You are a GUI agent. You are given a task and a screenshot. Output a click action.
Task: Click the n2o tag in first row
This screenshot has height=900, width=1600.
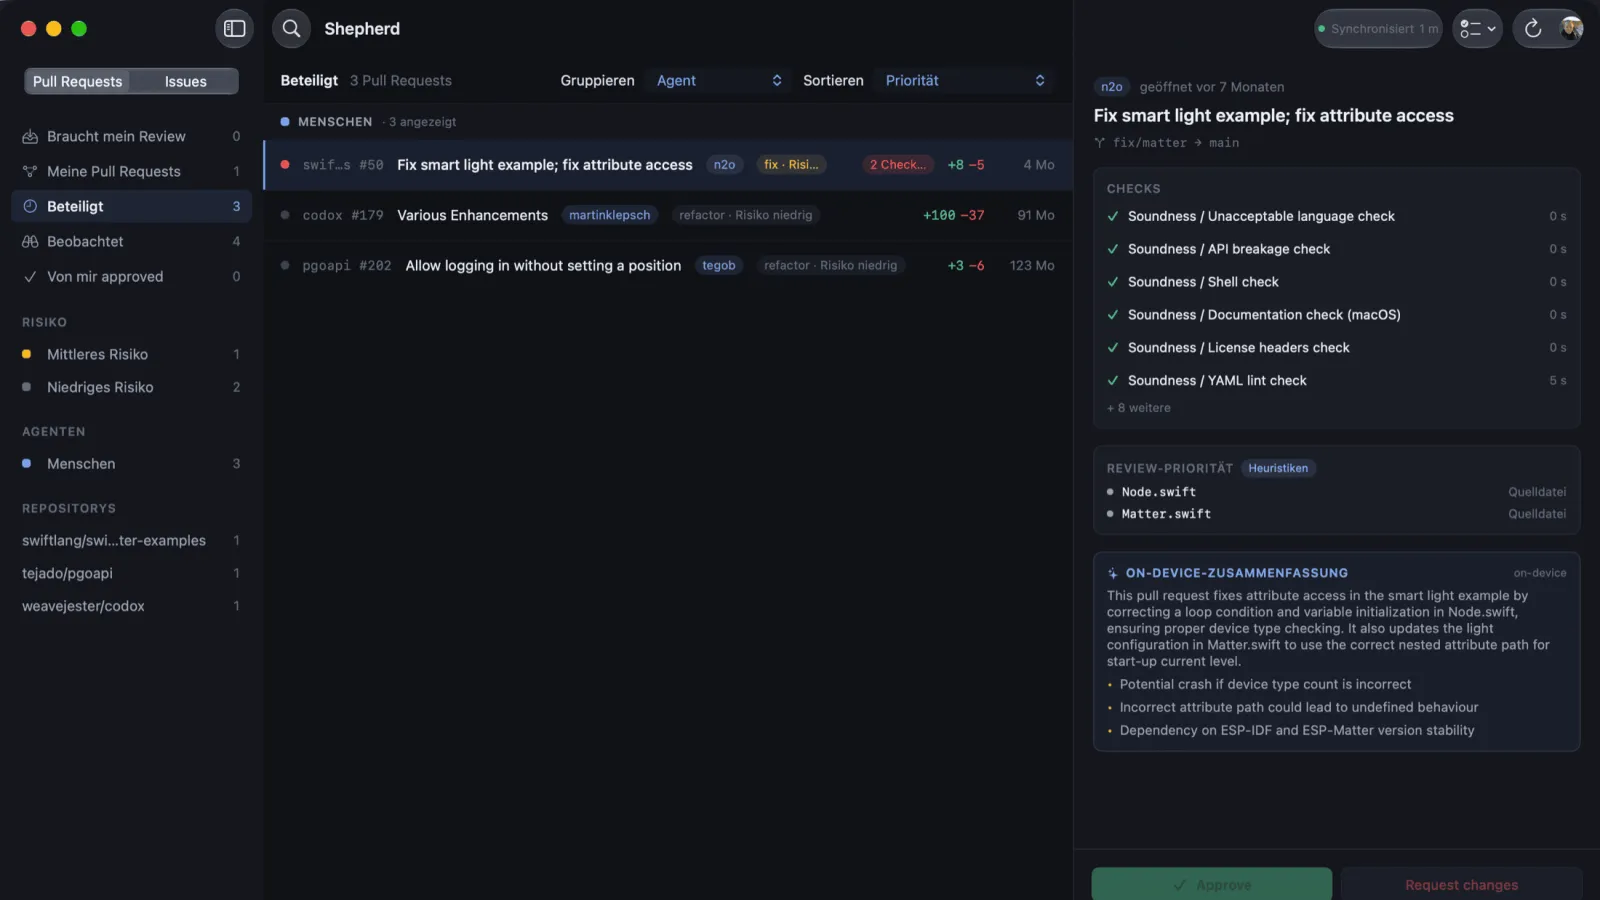[724, 165]
